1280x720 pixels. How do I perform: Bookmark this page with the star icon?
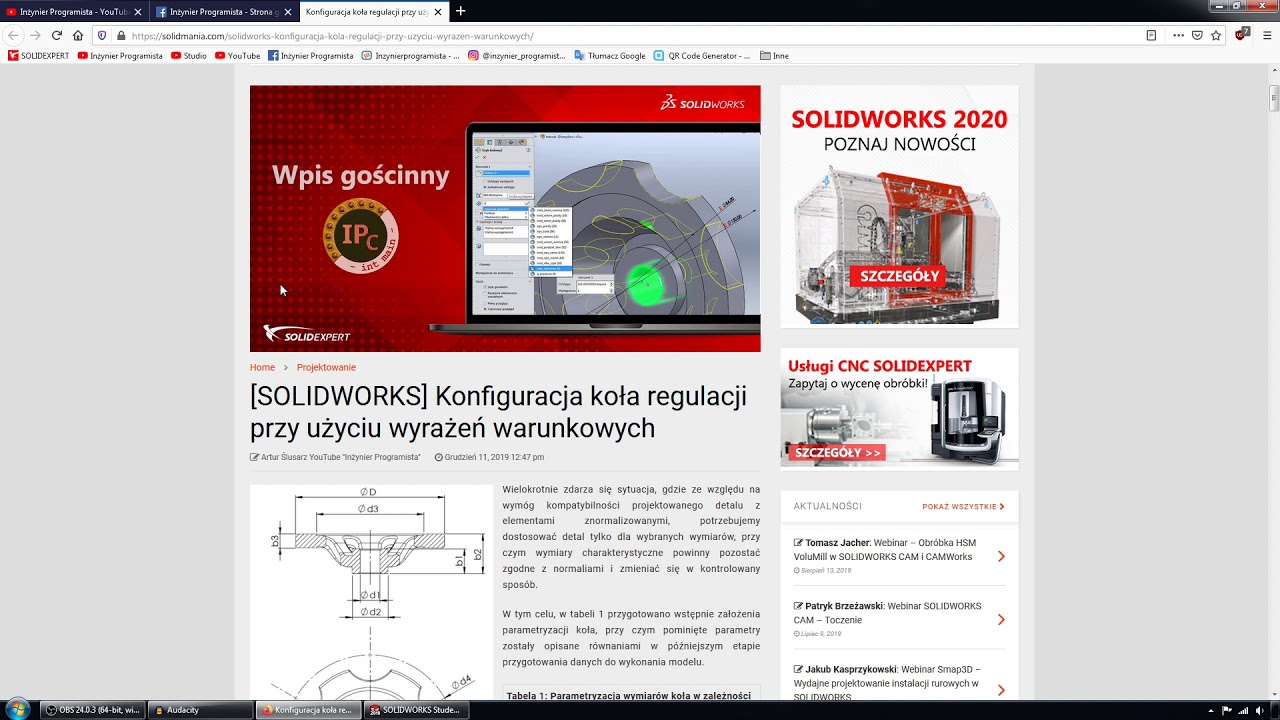tap(1216, 35)
